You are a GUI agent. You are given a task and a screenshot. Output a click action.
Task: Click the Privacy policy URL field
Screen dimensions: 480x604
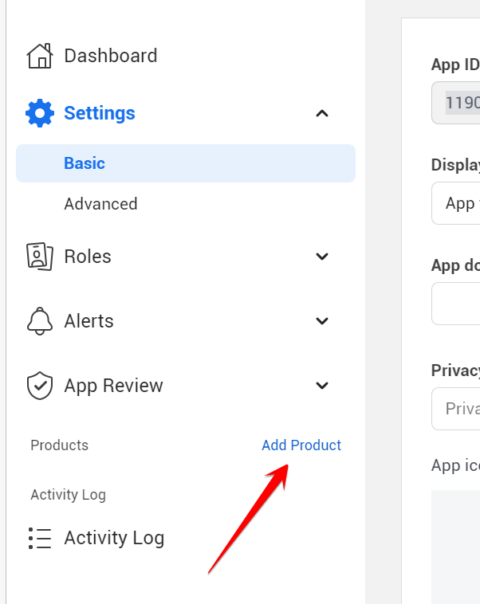[456, 409]
